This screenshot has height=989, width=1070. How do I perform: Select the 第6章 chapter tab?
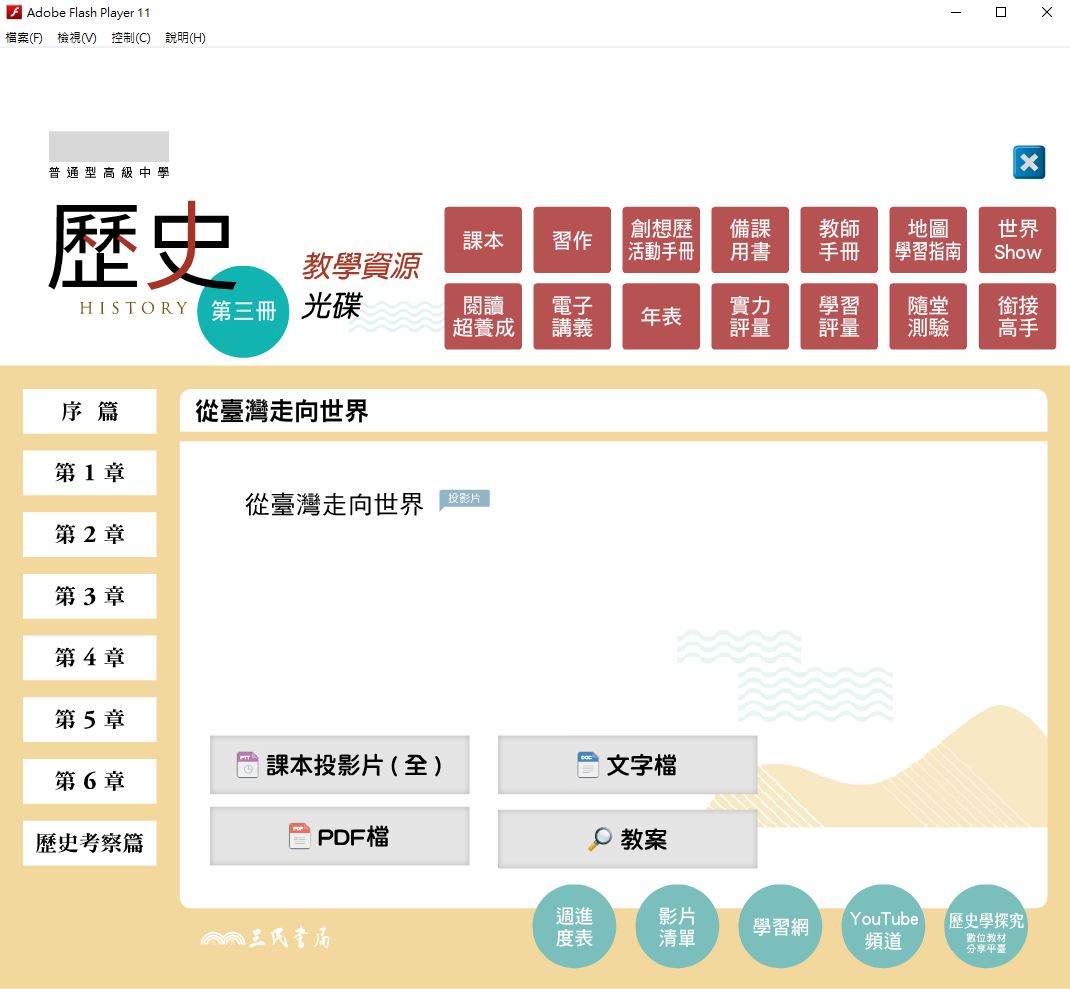[89, 781]
